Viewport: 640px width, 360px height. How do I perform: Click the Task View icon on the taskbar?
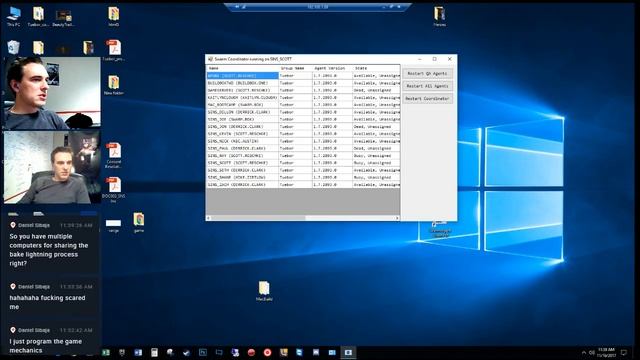[219, 353]
